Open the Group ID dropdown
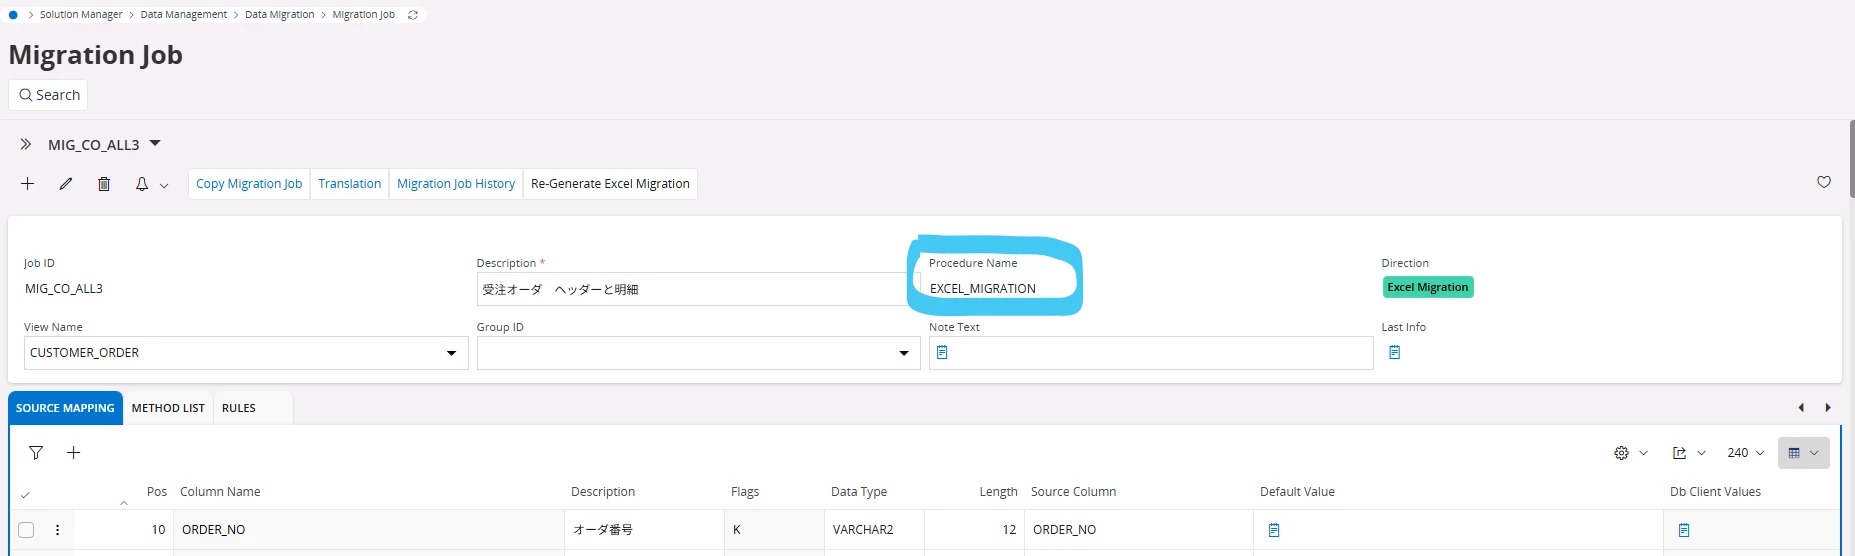 903,353
